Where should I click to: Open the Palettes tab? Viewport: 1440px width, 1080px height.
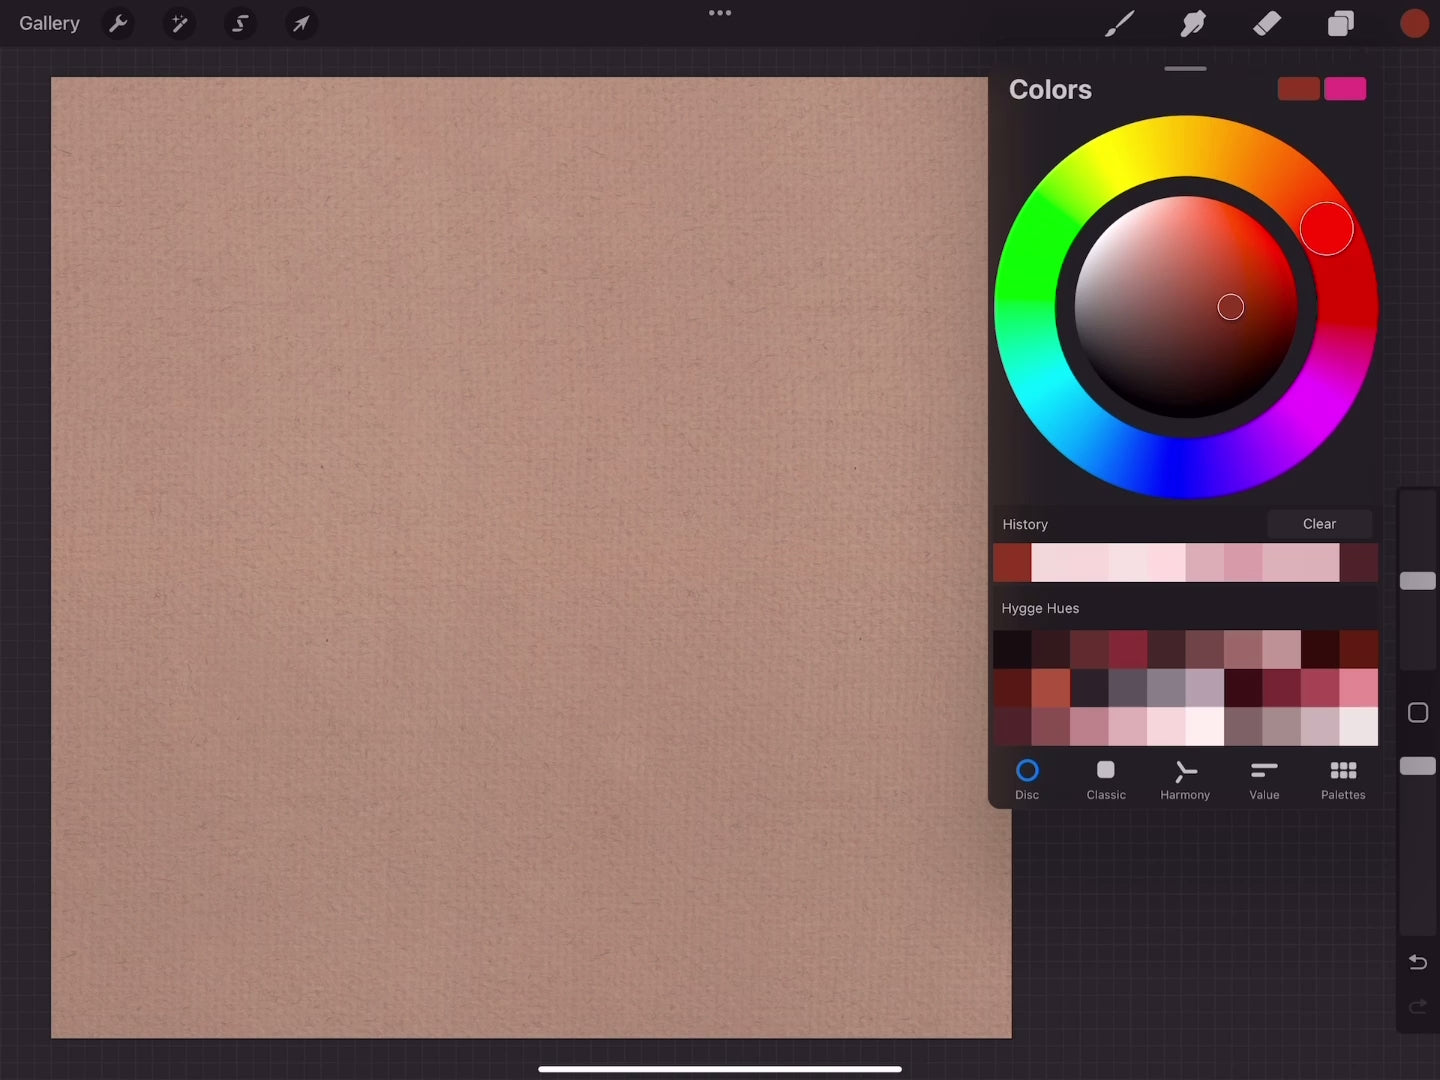[1343, 780]
